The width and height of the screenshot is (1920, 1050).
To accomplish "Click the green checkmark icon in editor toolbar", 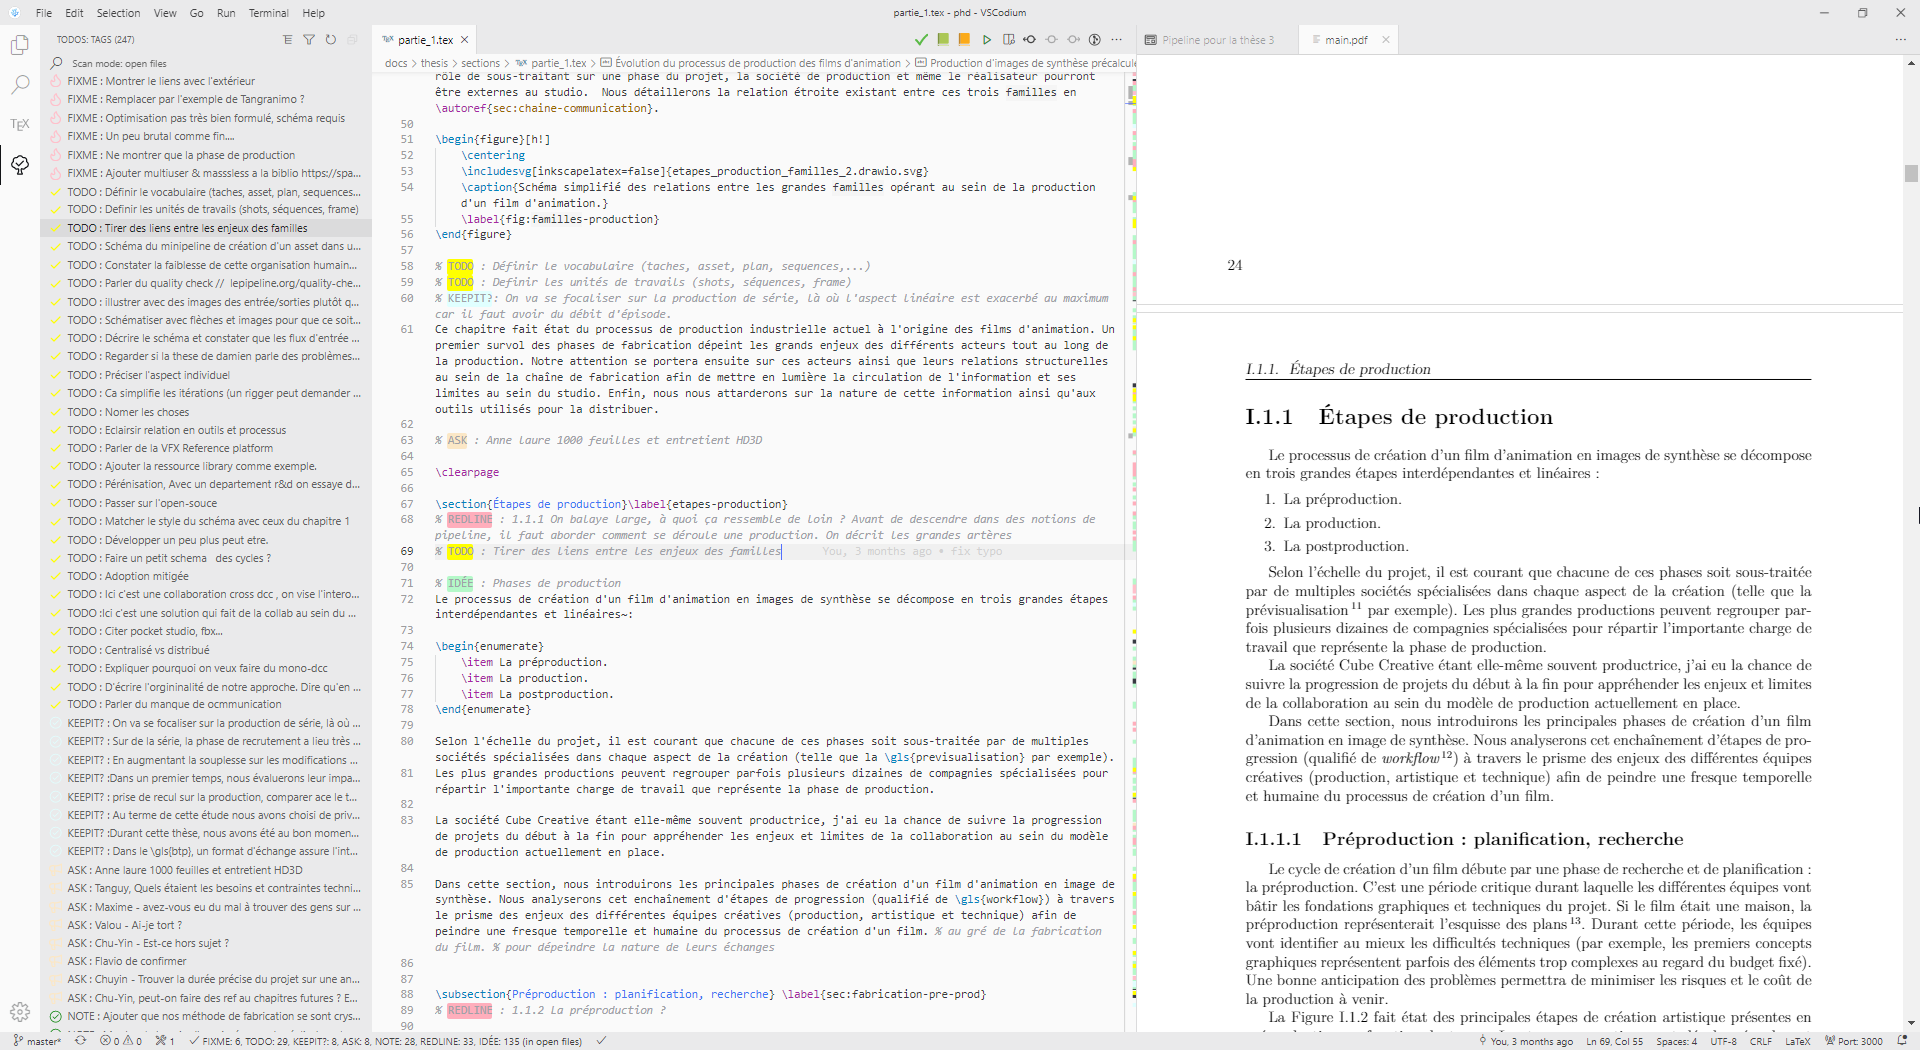I will [x=921, y=40].
